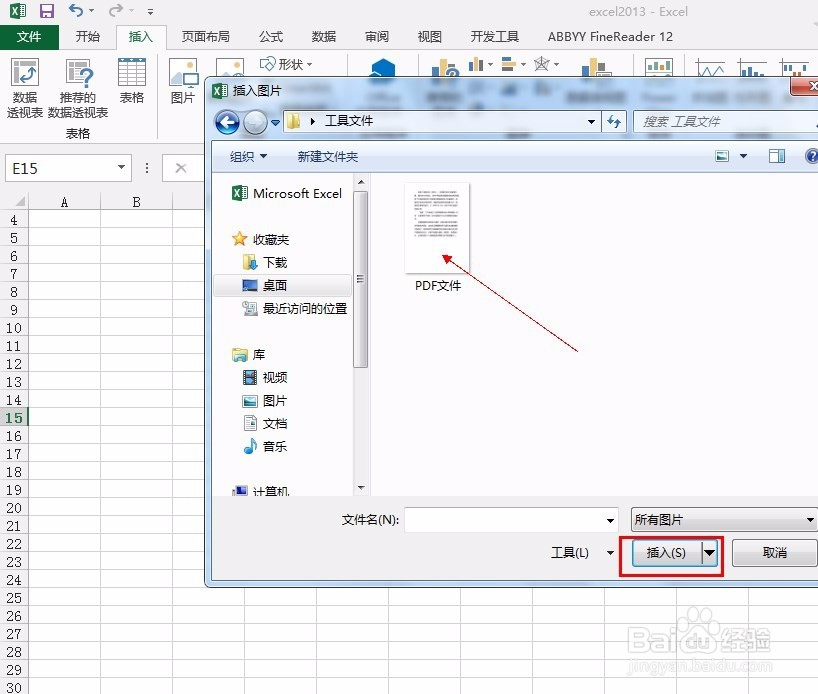Click the change view icon
Viewport: 818px width, 694px height.
(x=722, y=155)
